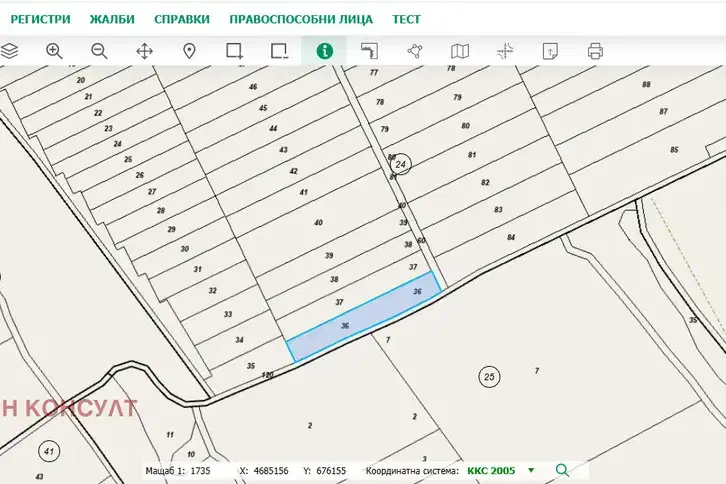Select parcel labeled 35 beside 120

[250, 366]
